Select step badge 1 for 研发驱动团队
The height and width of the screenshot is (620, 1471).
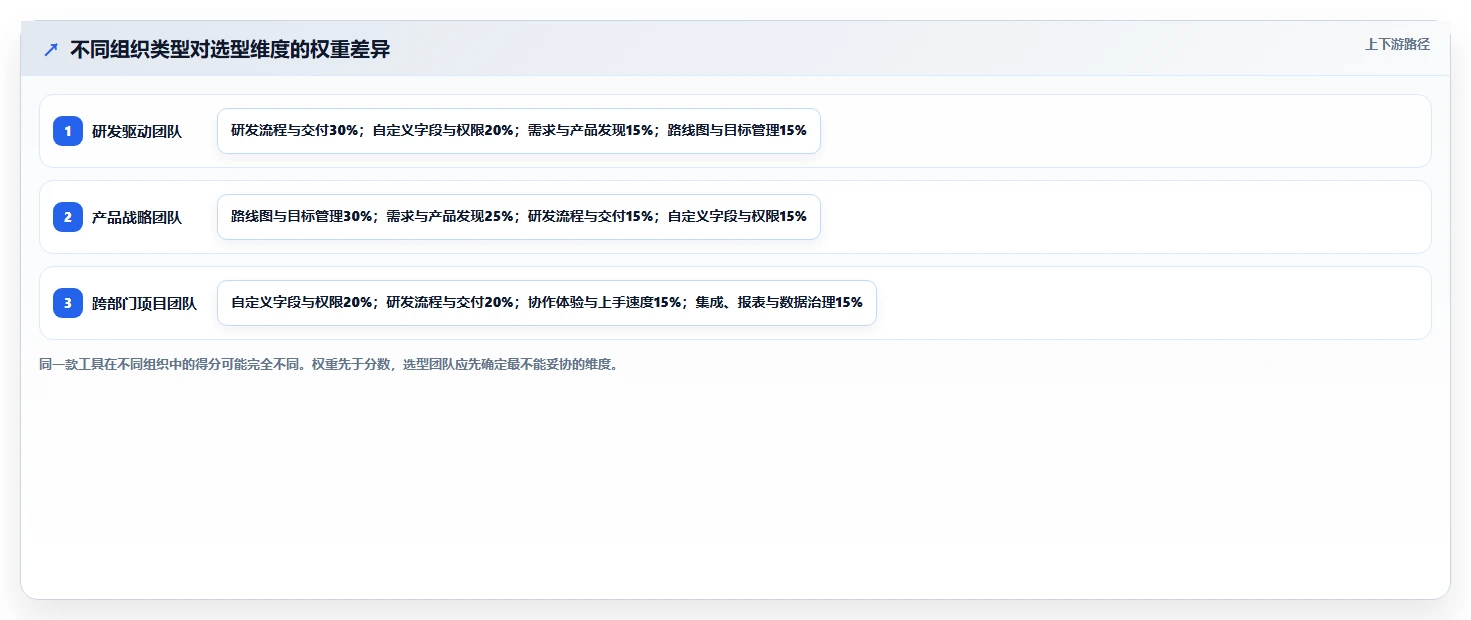(68, 131)
